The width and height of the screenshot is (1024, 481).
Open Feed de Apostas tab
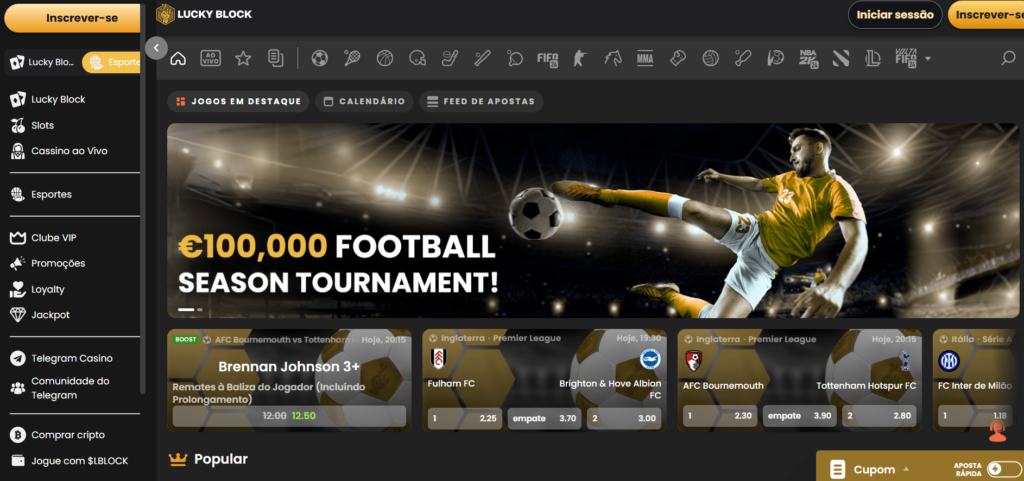(481, 102)
